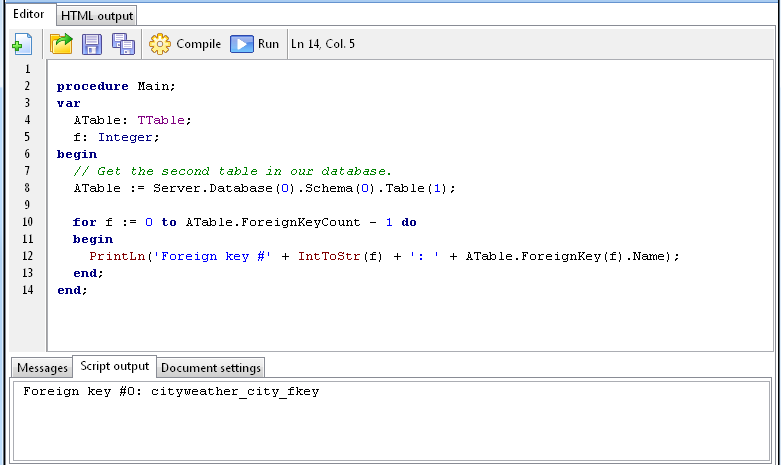781x465 pixels.
Task: Save all documents icon
Action: (x=123, y=44)
